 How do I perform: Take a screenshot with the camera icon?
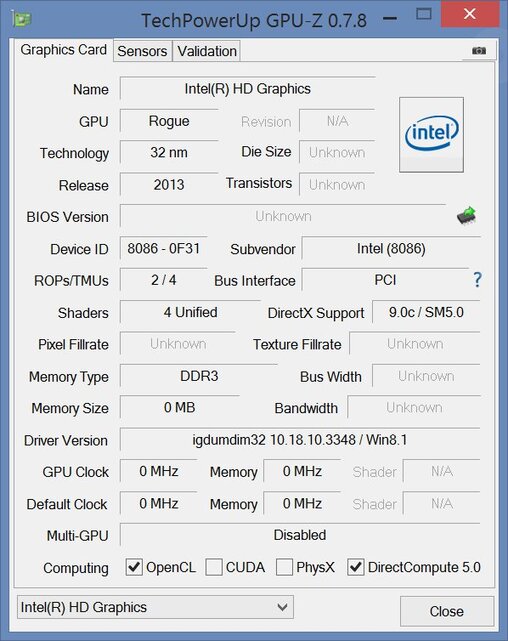point(479,51)
